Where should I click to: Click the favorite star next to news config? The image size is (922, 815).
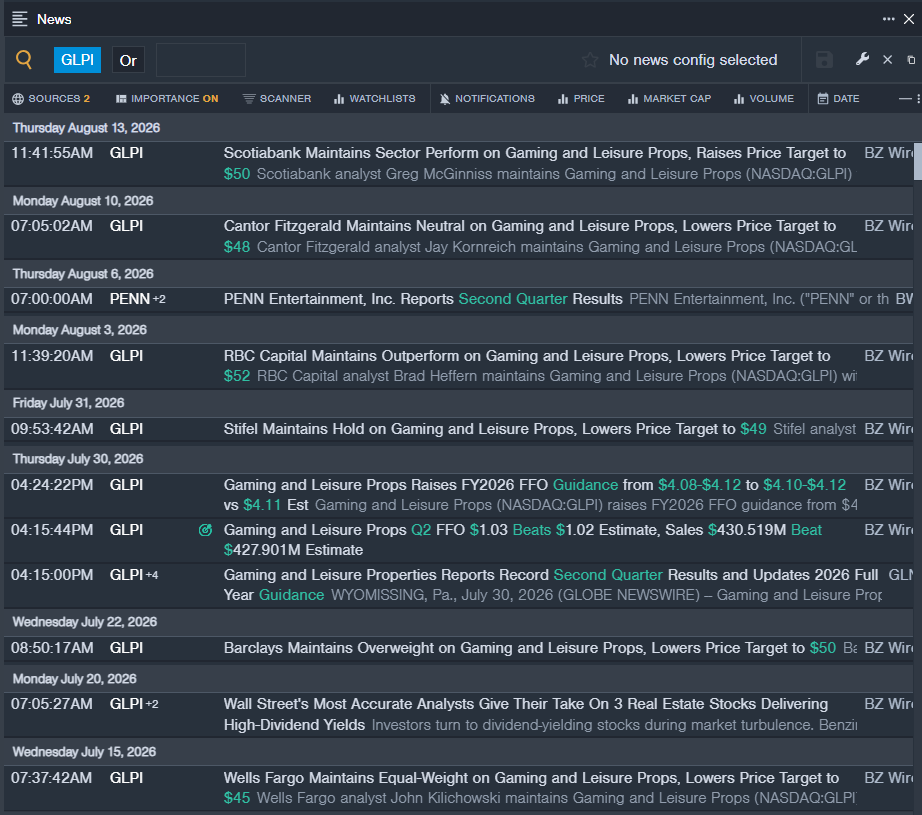click(x=590, y=60)
